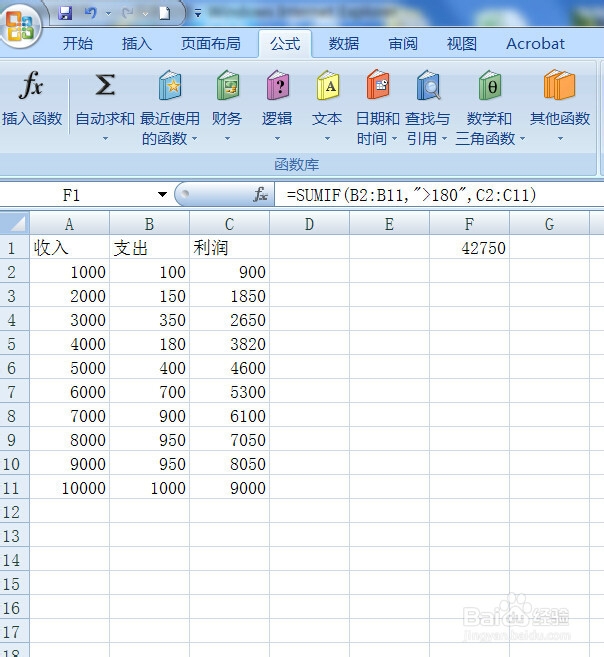This screenshot has width=604, height=657.
Task: Open the 页面布局 tab
Action: 211,44
